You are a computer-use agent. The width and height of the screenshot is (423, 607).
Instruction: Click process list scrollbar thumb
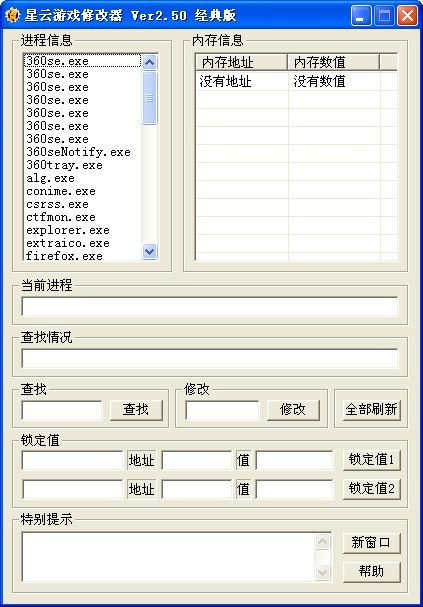pyautogui.click(x=149, y=98)
